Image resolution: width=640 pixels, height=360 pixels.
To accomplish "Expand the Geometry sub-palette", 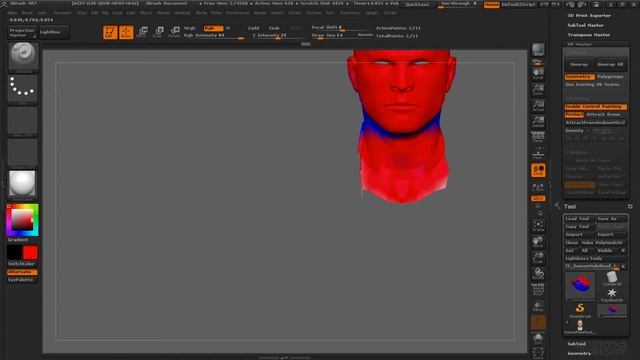I will click(x=579, y=353).
